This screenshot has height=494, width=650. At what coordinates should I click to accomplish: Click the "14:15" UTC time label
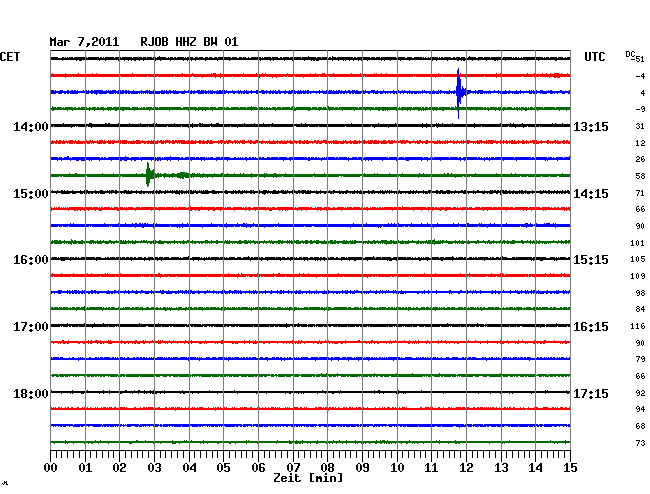[x=591, y=194]
